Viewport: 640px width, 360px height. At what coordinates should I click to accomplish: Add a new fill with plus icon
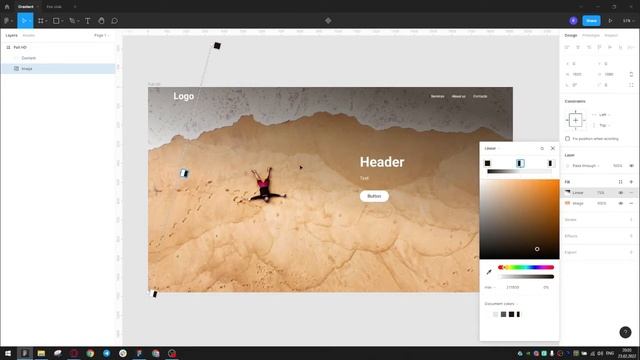pos(631,182)
